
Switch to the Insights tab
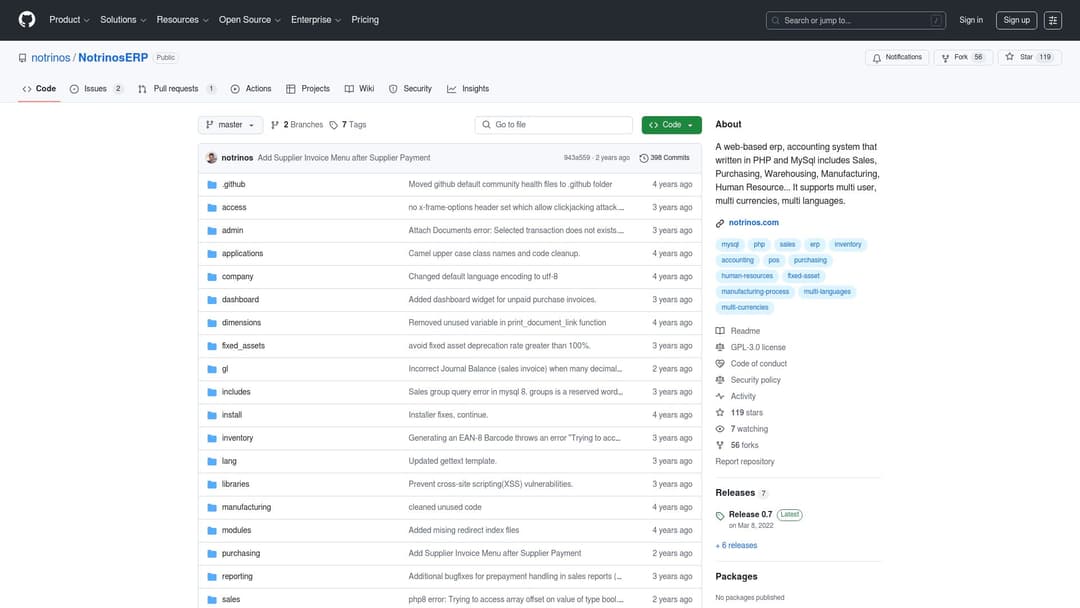click(468, 89)
